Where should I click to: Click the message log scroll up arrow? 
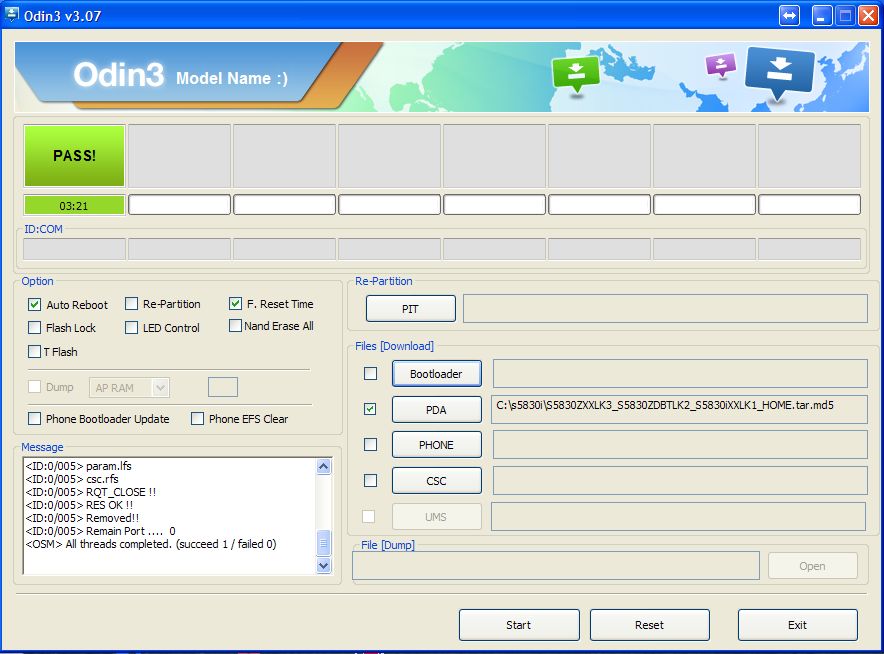tap(324, 466)
